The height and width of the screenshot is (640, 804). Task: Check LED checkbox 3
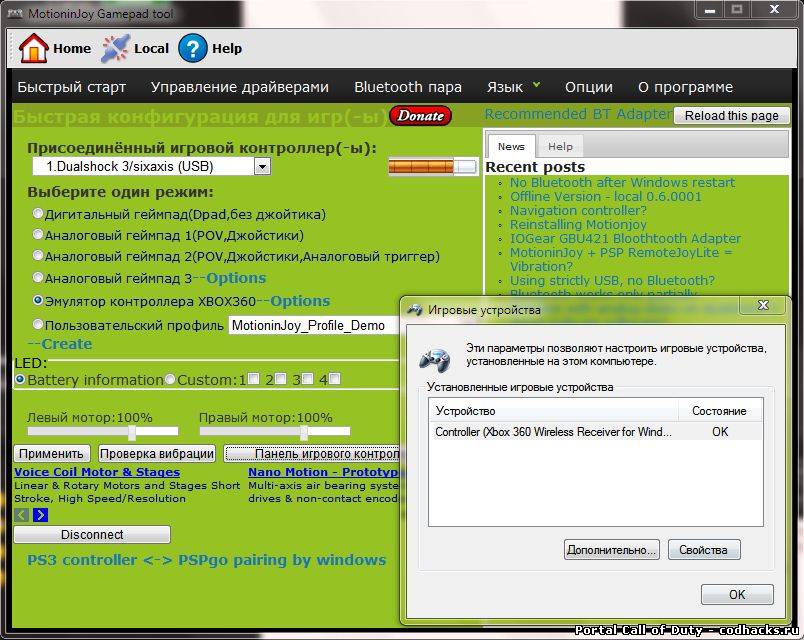click(x=307, y=378)
